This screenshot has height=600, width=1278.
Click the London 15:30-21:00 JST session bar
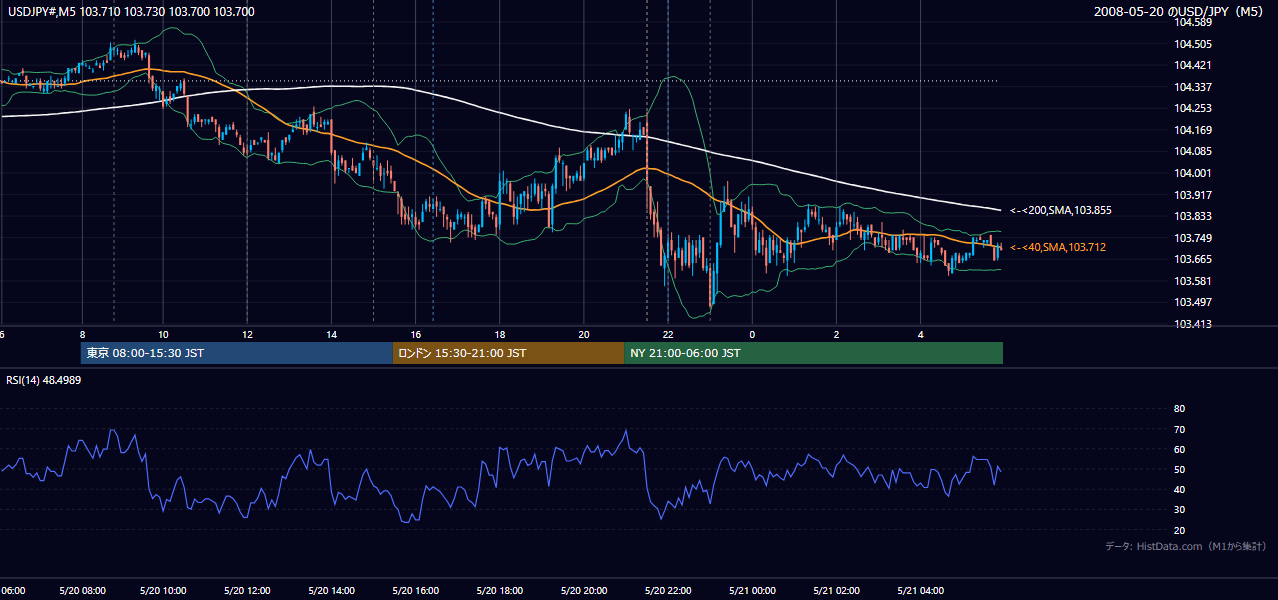(x=508, y=353)
